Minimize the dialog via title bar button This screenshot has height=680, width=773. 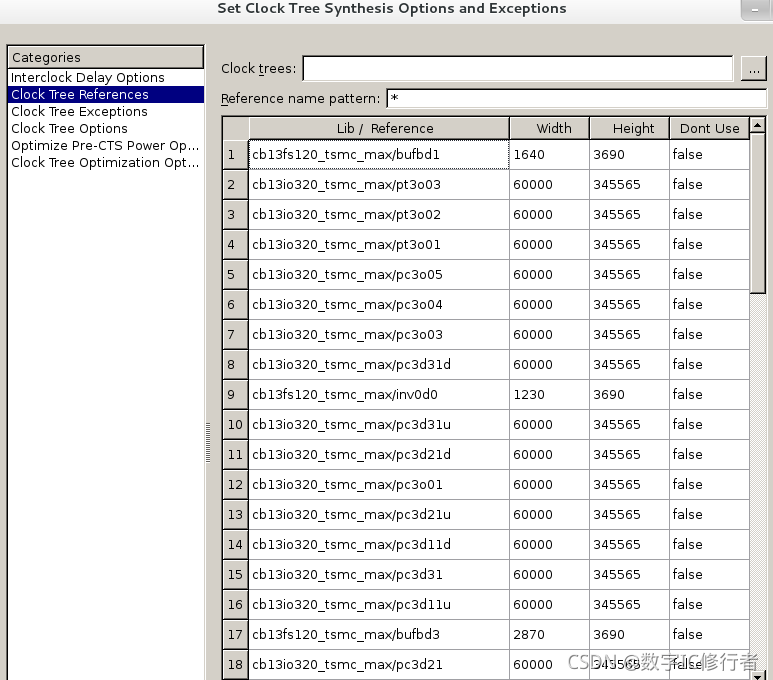755,10
